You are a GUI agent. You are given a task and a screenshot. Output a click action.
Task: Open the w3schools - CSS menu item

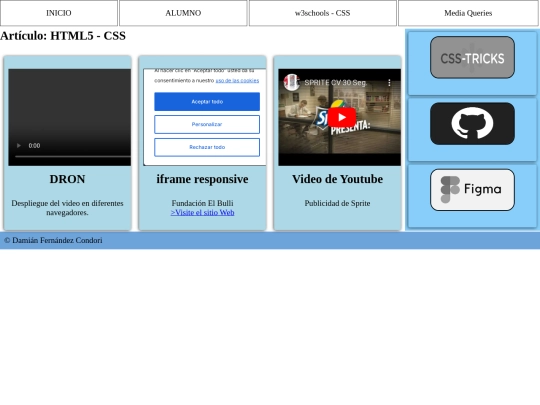(x=323, y=13)
